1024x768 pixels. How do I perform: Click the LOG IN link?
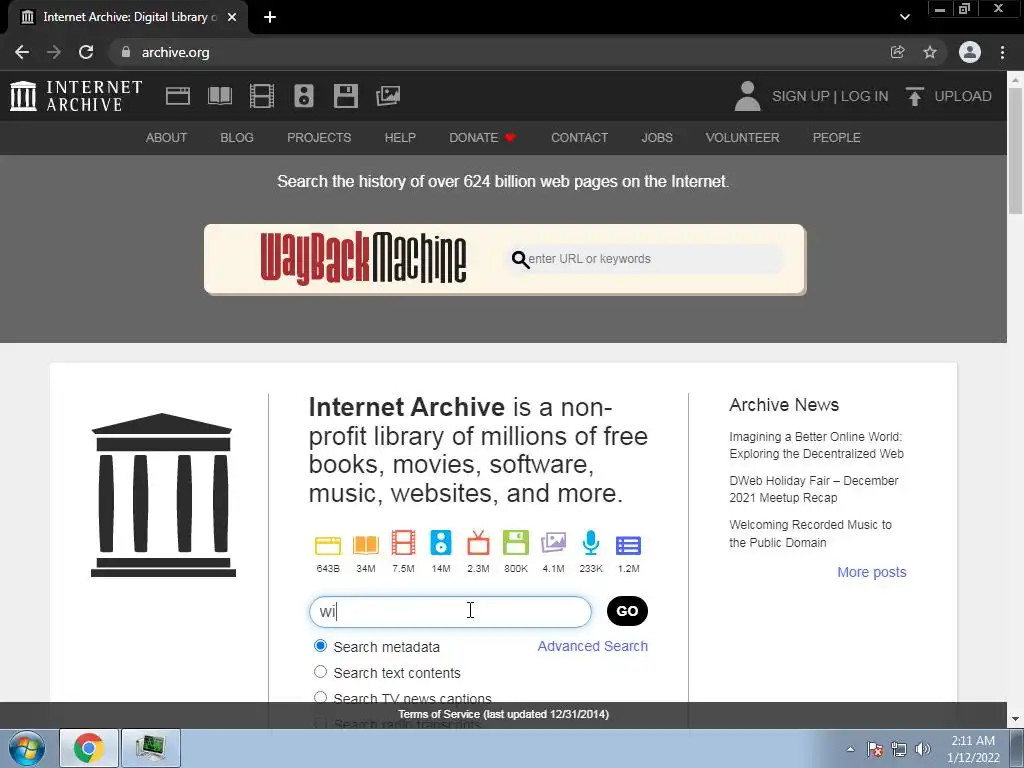[865, 96]
